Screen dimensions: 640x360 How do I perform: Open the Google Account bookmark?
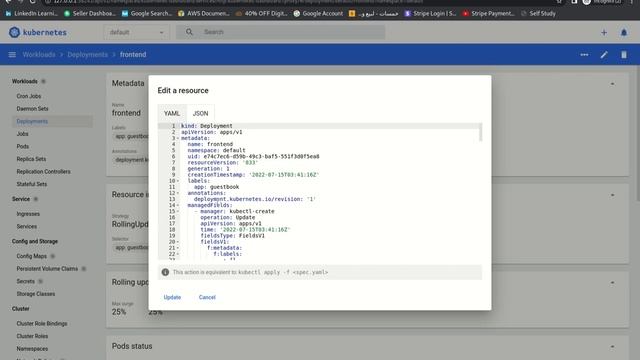click(318, 13)
